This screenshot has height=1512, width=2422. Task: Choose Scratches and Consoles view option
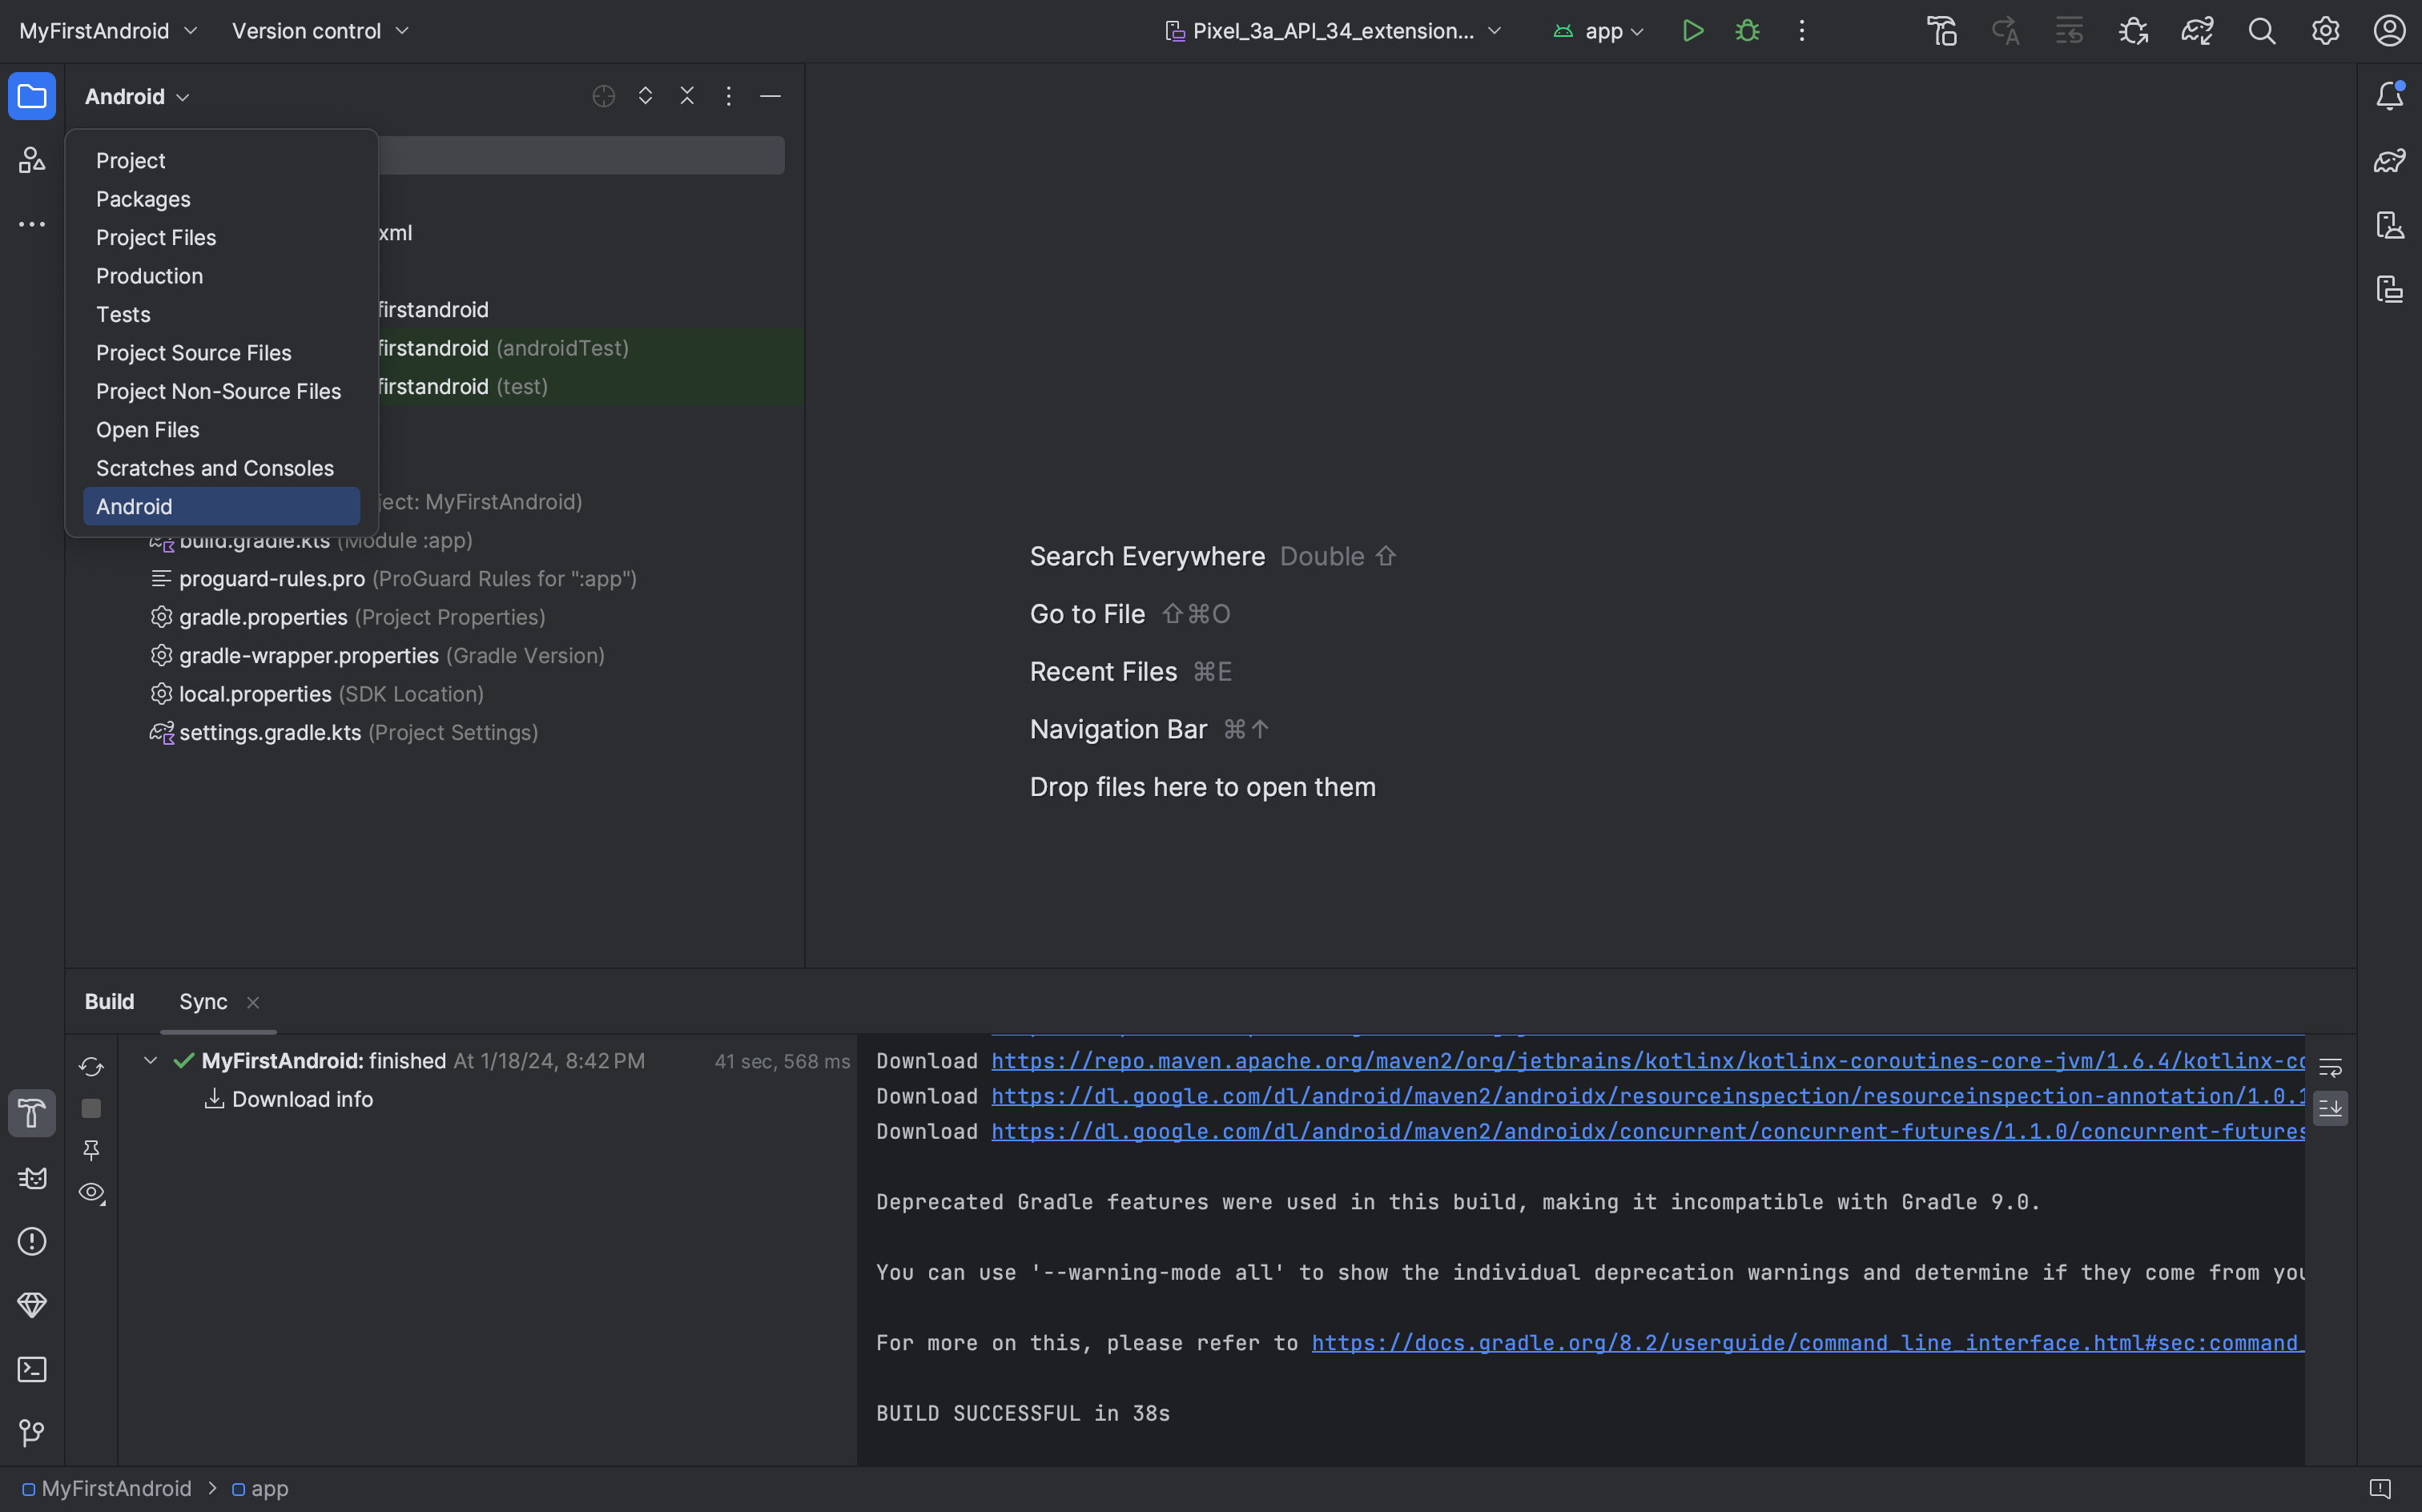[214, 468]
